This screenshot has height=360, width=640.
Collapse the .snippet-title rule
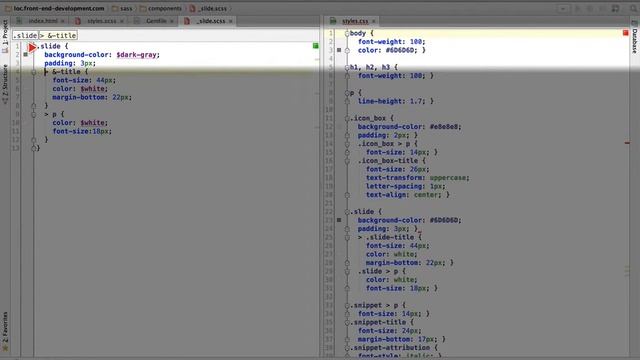[347, 322]
